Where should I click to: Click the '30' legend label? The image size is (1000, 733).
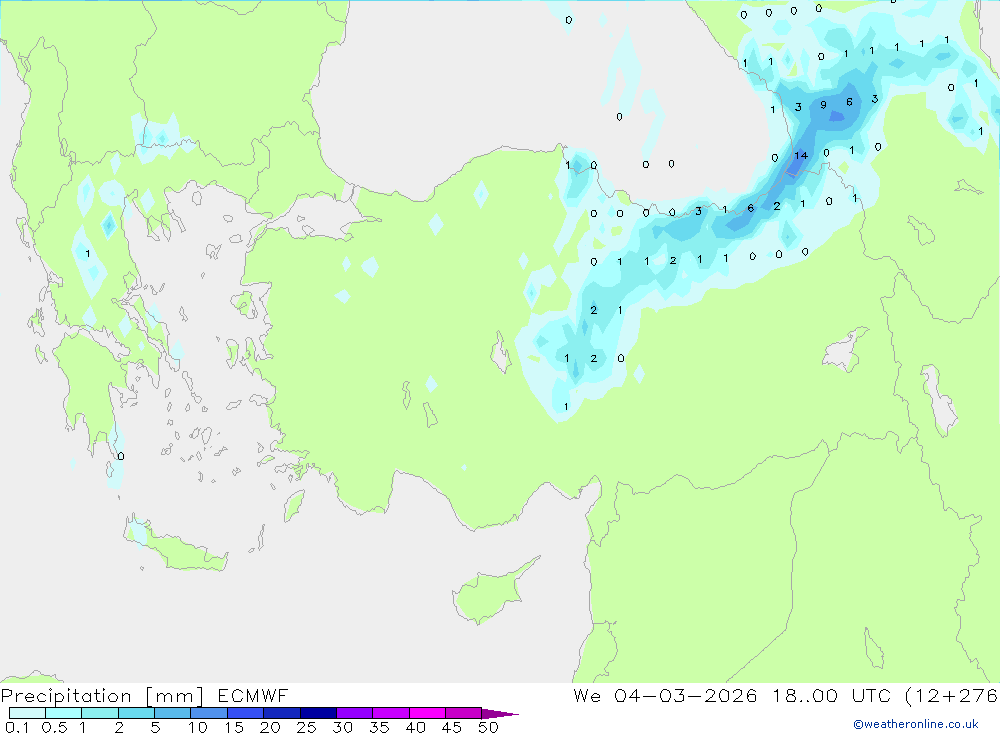click(342, 727)
